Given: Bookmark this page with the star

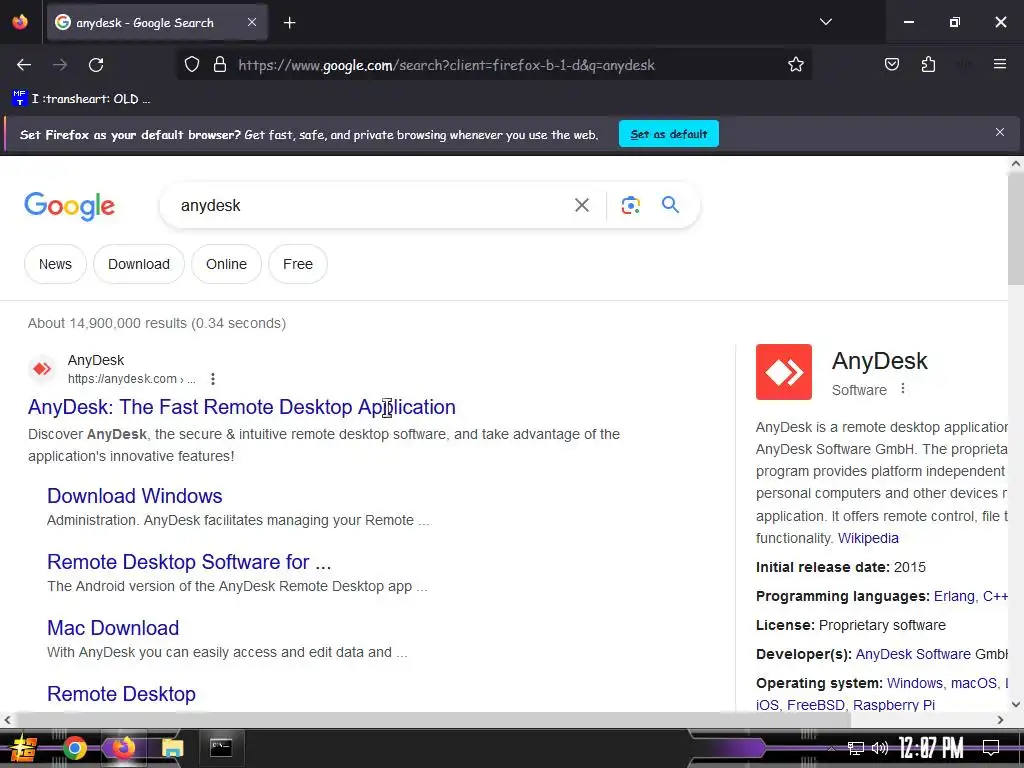Looking at the screenshot, I should (795, 65).
